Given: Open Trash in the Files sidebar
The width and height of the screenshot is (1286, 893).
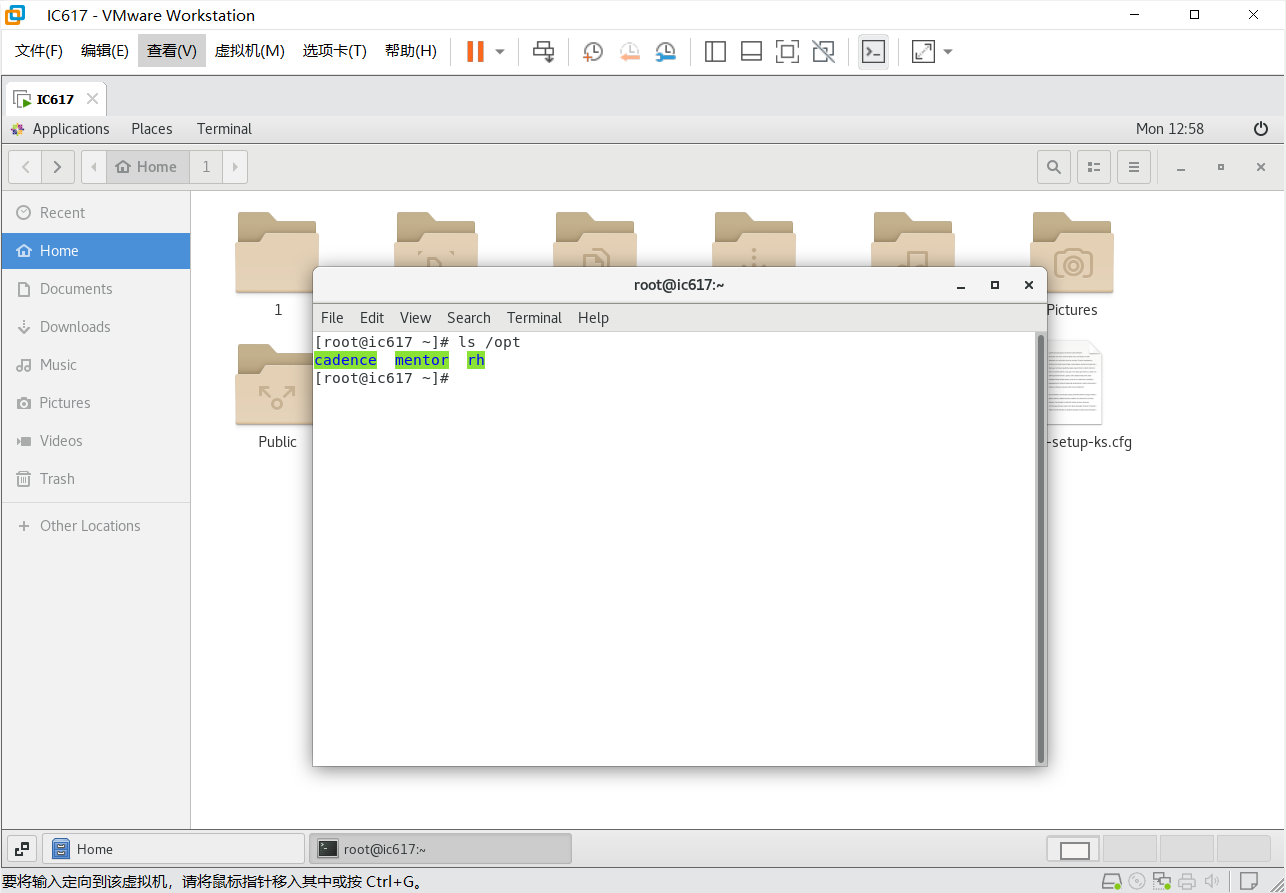Looking at the screenshot, I should point(95,479).
